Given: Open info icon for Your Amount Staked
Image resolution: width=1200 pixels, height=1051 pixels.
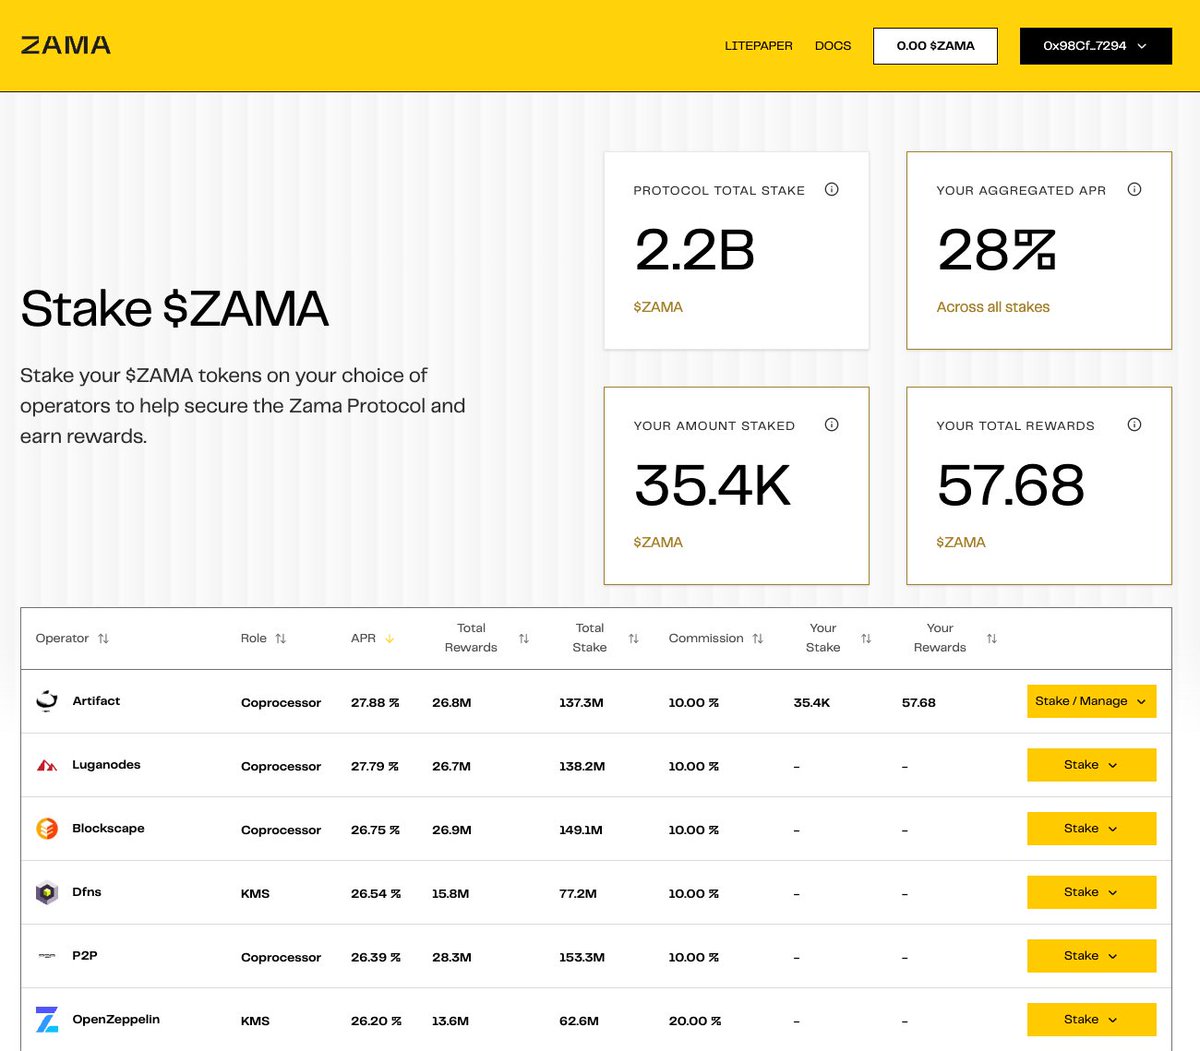Looking at the screenshot, I should point(831,424).
